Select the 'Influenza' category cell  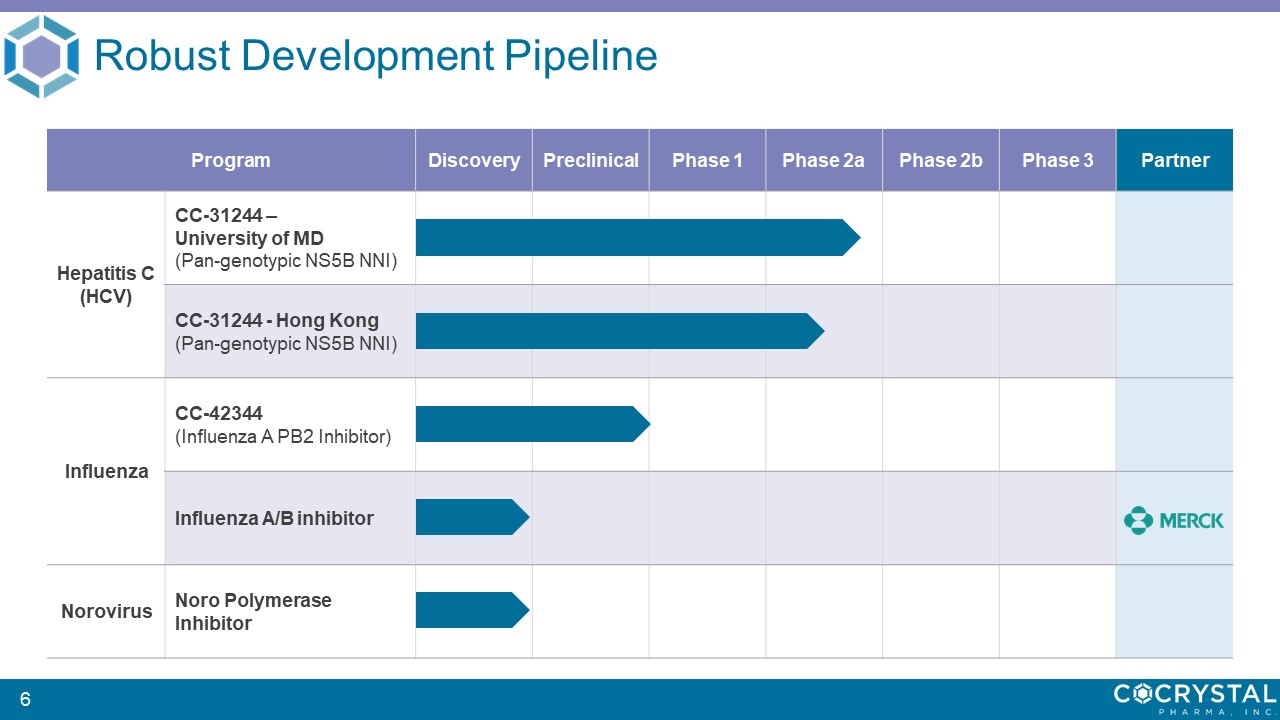tap(106, 471)
